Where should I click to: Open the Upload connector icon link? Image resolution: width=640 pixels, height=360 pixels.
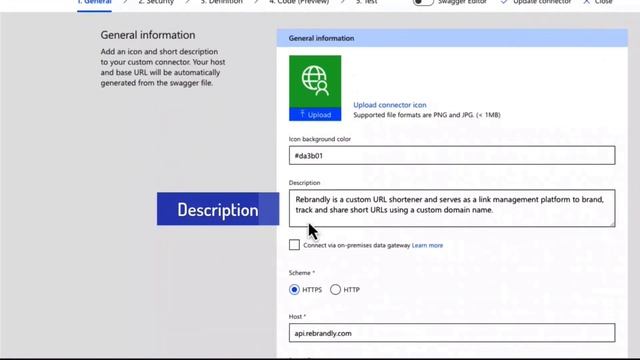tap(389, 105)
